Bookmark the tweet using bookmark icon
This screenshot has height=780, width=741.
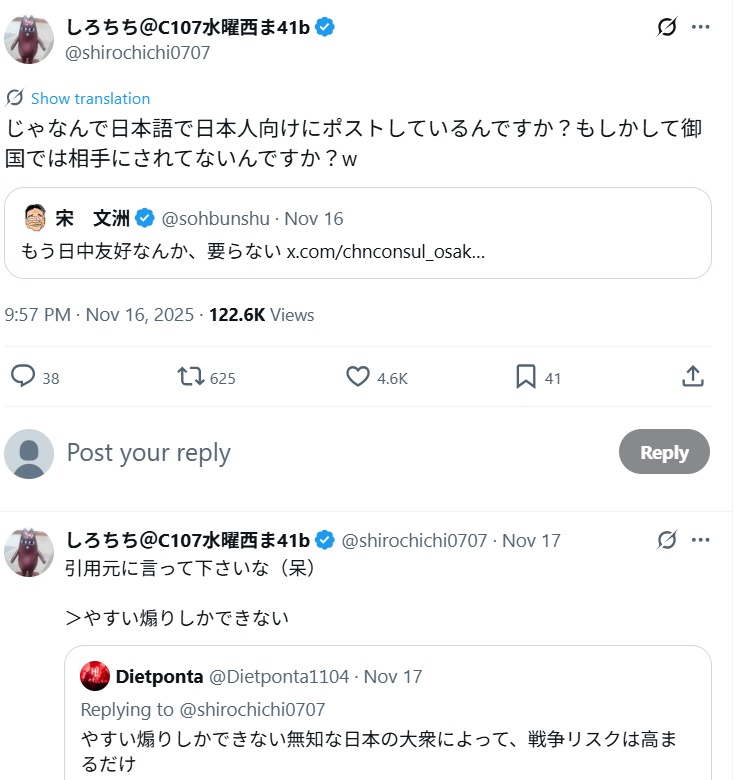526,377
